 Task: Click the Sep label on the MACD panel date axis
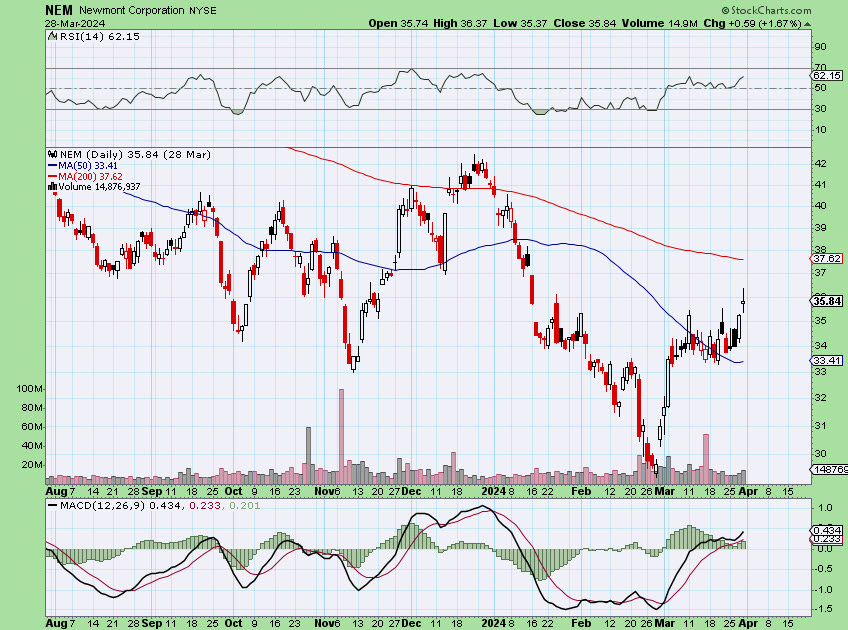coord(152,623)
